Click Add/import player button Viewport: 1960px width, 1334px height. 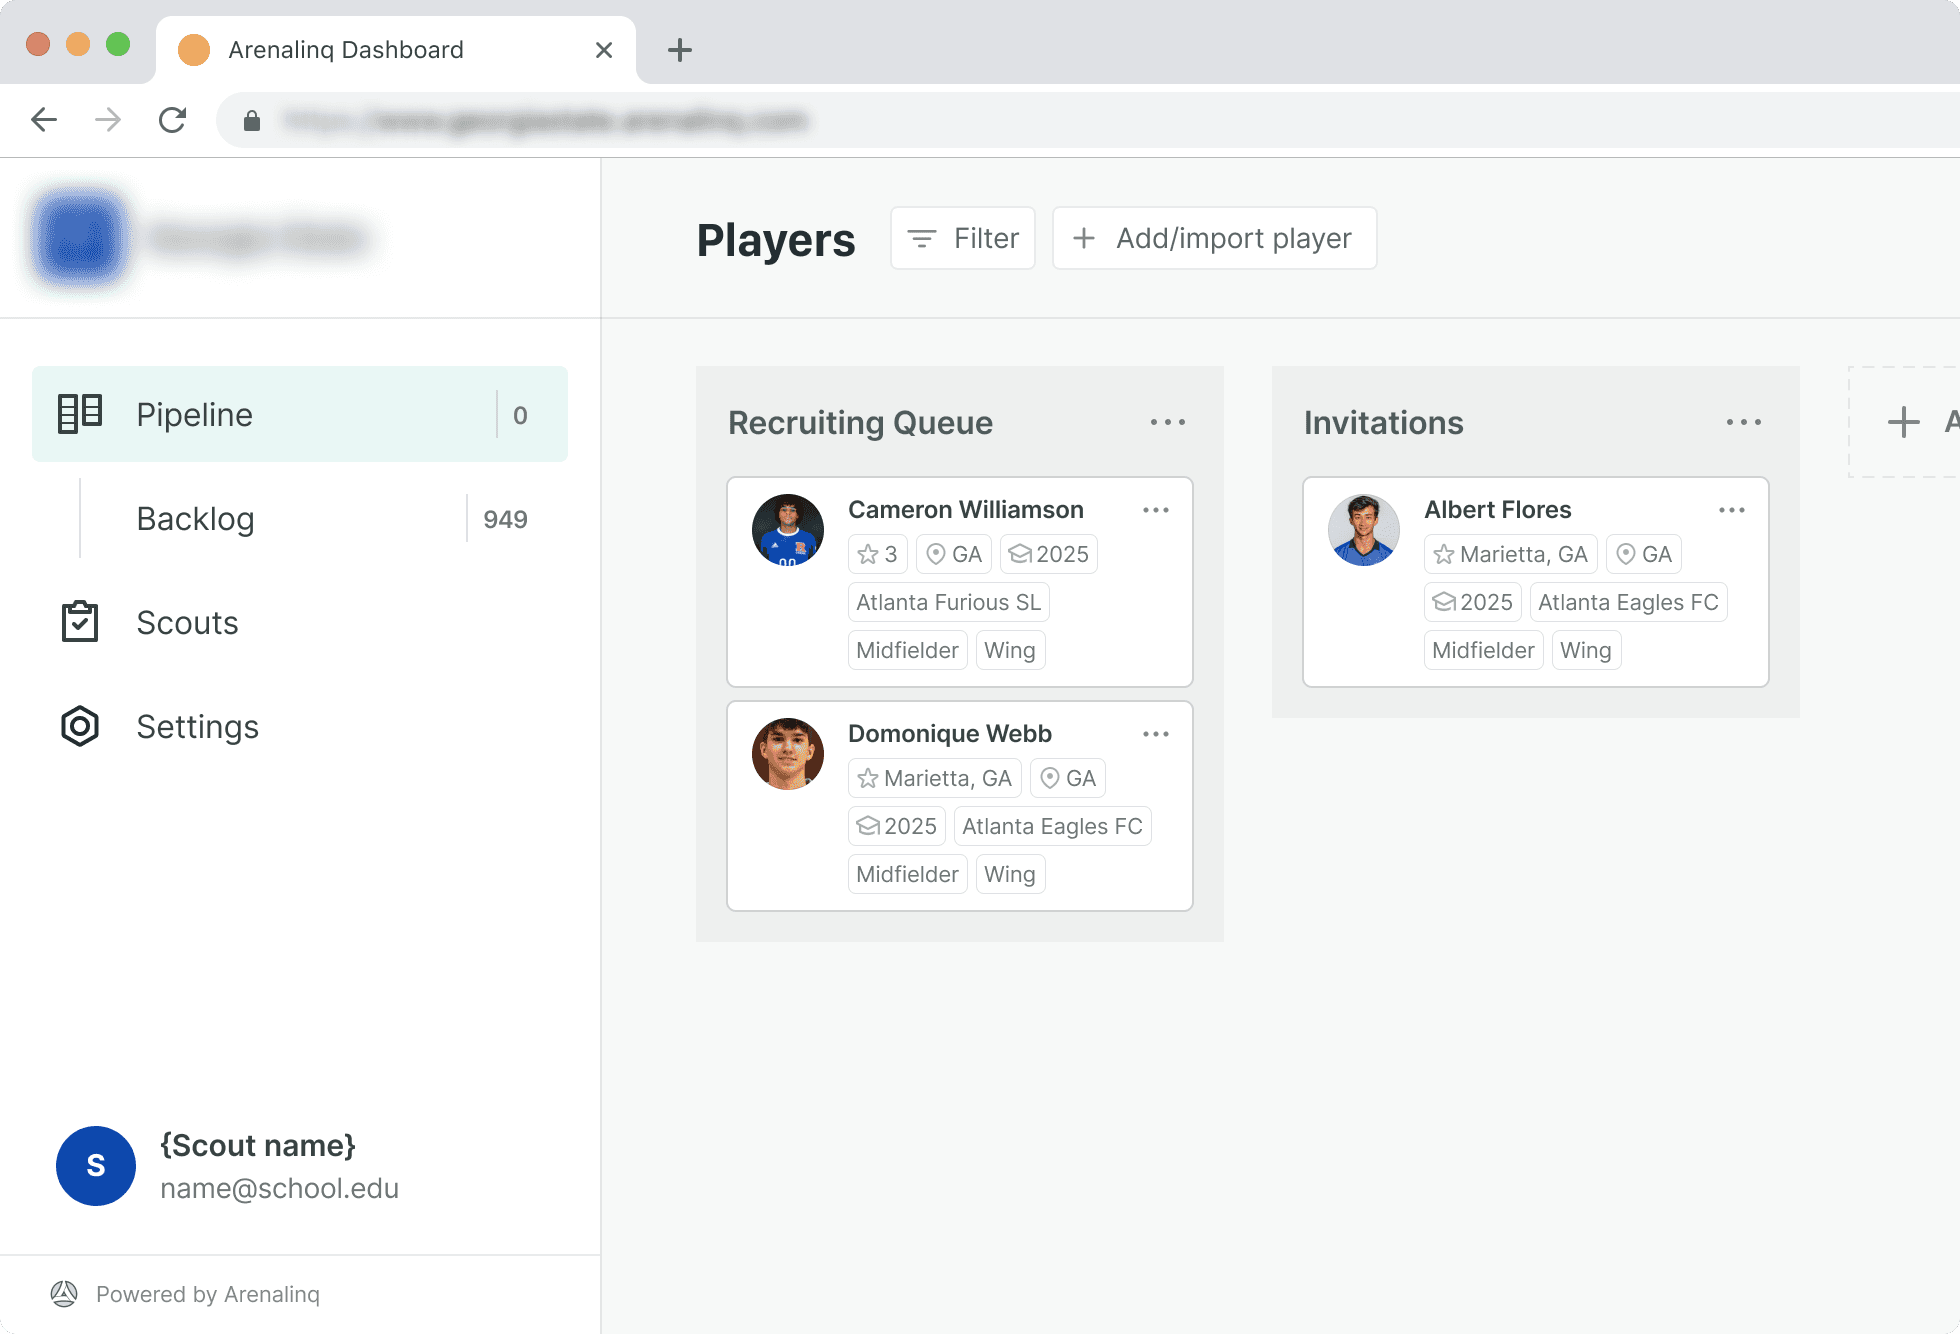point(1214,238)
